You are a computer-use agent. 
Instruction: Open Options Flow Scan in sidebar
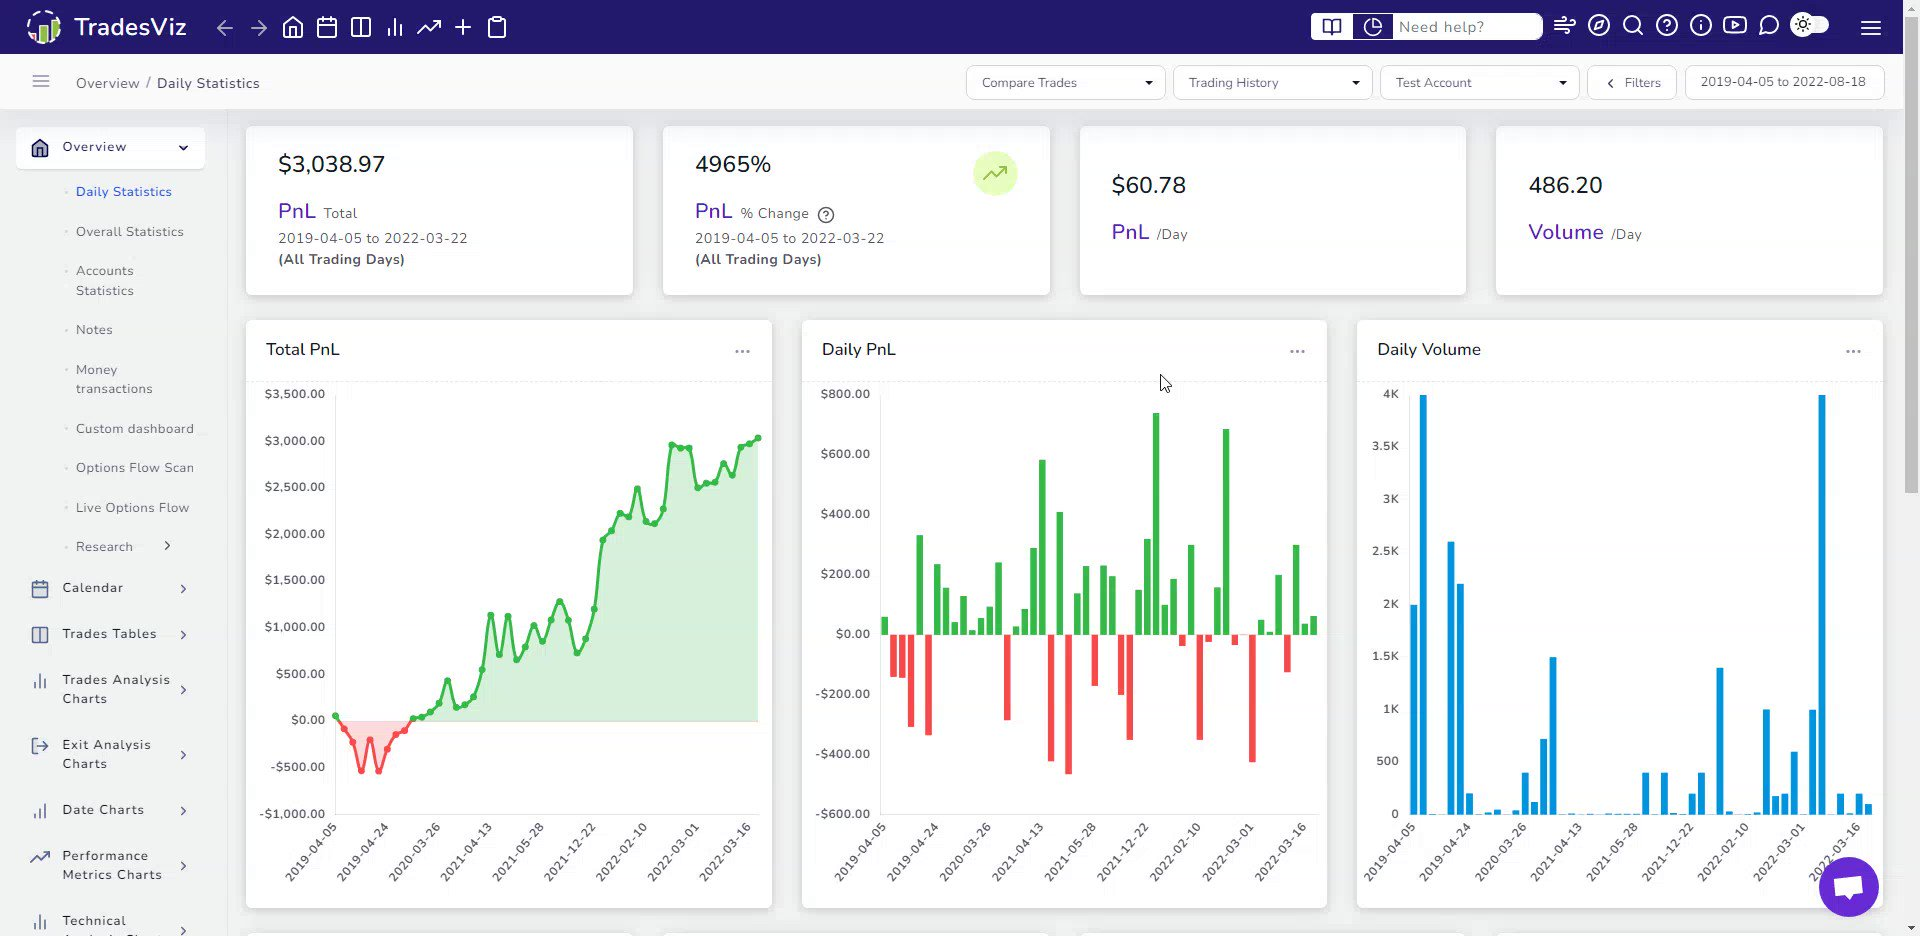point(135,468)
